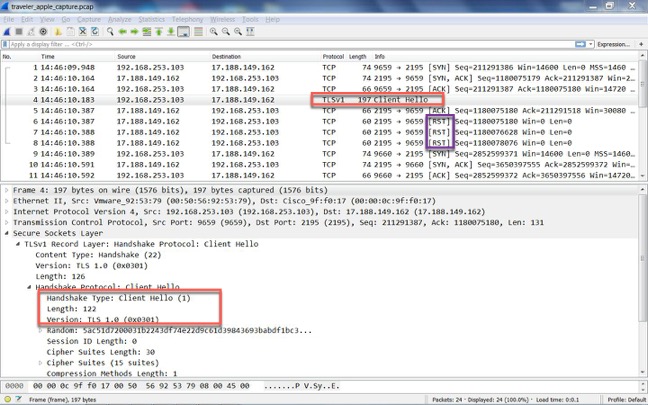Image resolution: width=648 pixels, height=405 pixels.
Task: Expand the Cipher Suites (15 suites) row
Action: point(40,362)
